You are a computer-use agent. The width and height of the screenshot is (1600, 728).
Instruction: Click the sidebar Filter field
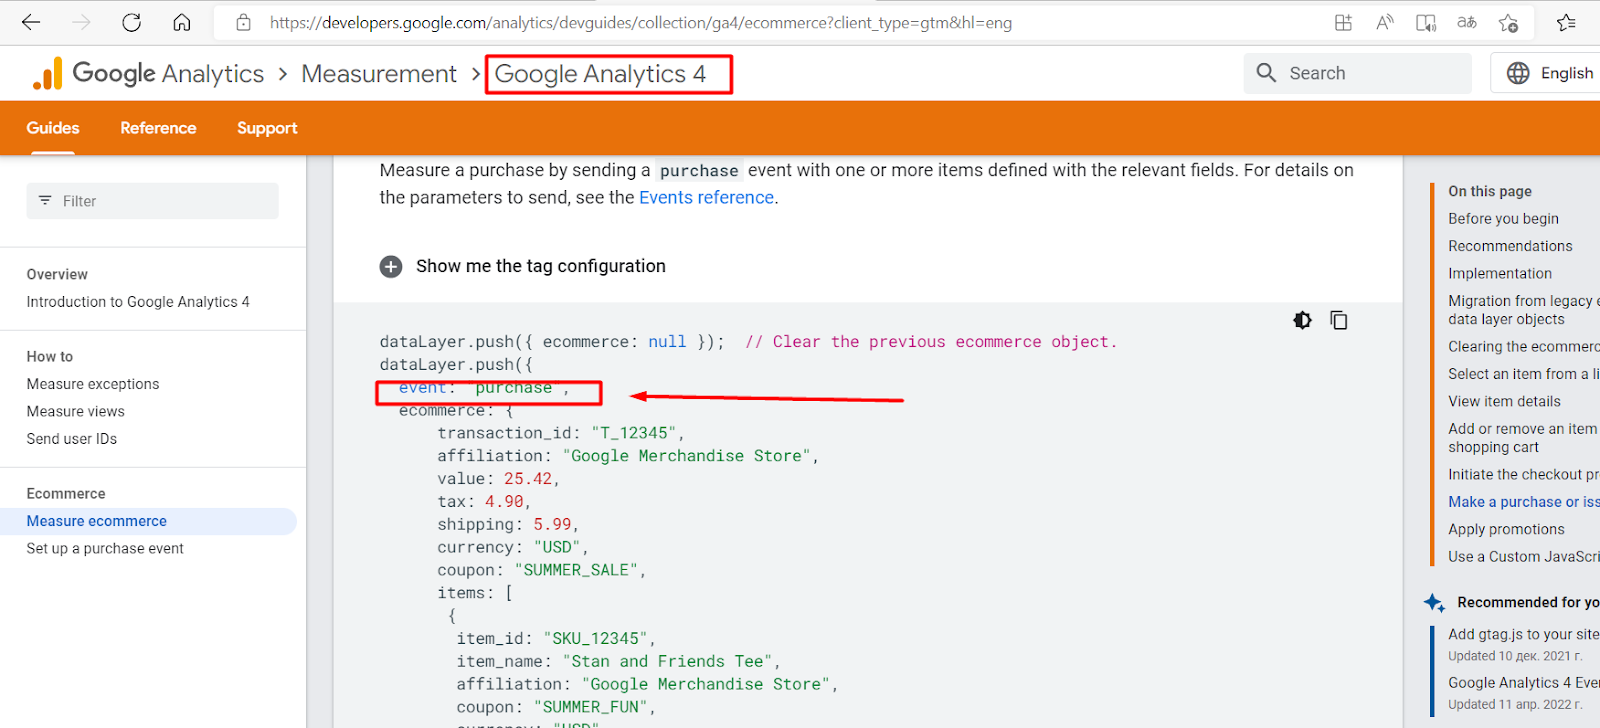tap(152, 201)
